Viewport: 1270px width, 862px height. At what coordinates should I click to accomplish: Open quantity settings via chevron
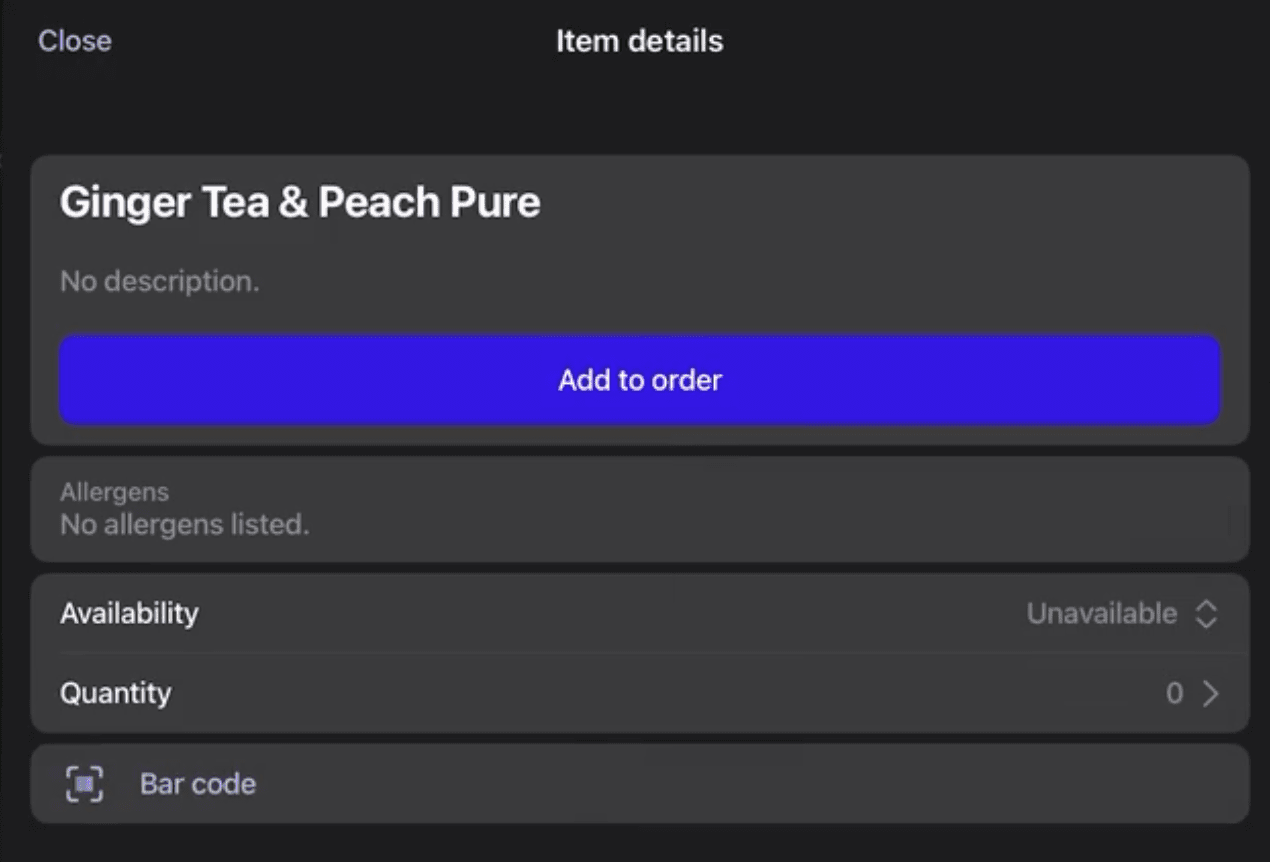[1209, 693]
